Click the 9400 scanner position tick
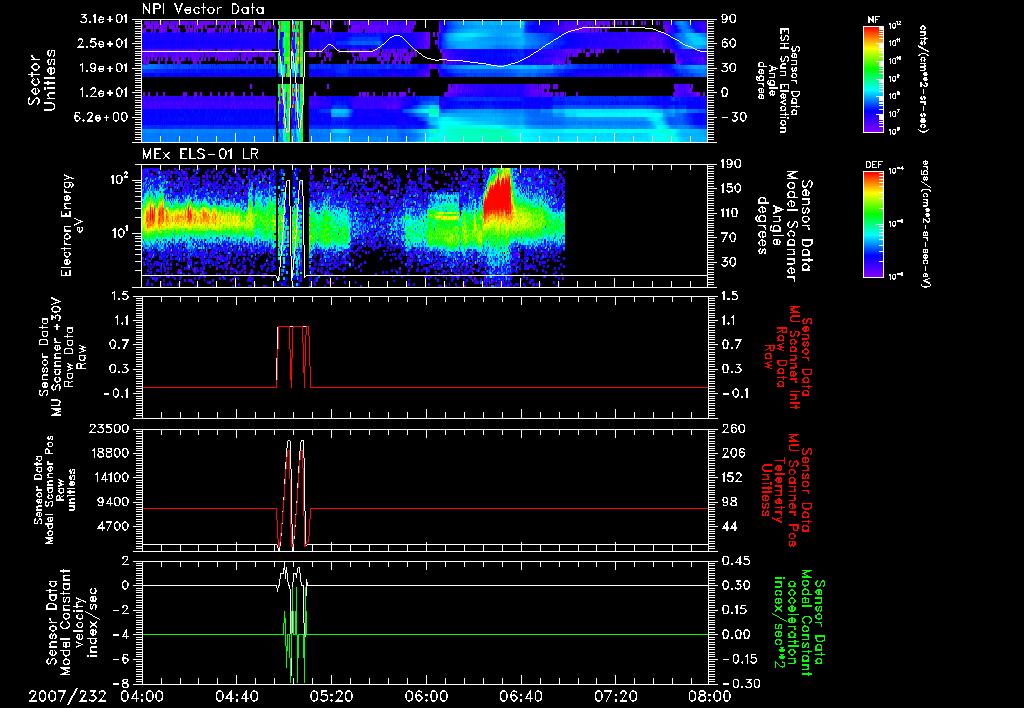Screen dimensions: 1024x708 click(x=114, y=502)
